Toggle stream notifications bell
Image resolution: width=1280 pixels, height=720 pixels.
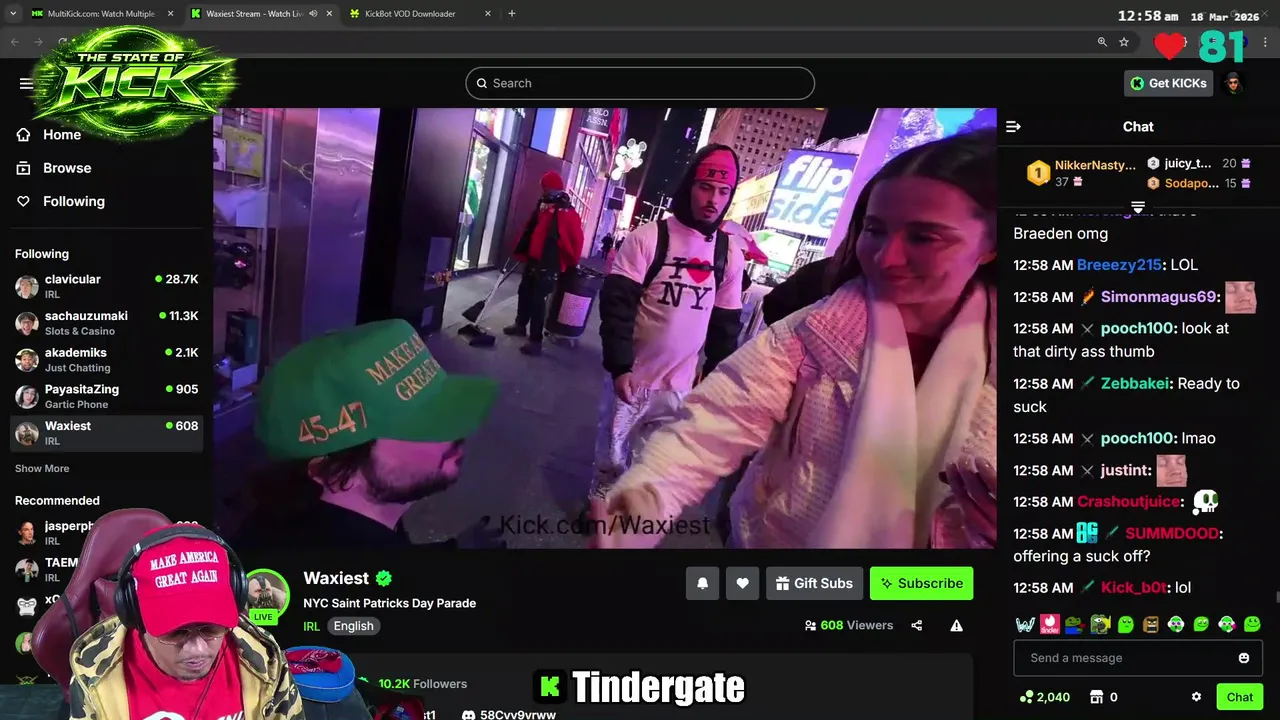[702, 583]
